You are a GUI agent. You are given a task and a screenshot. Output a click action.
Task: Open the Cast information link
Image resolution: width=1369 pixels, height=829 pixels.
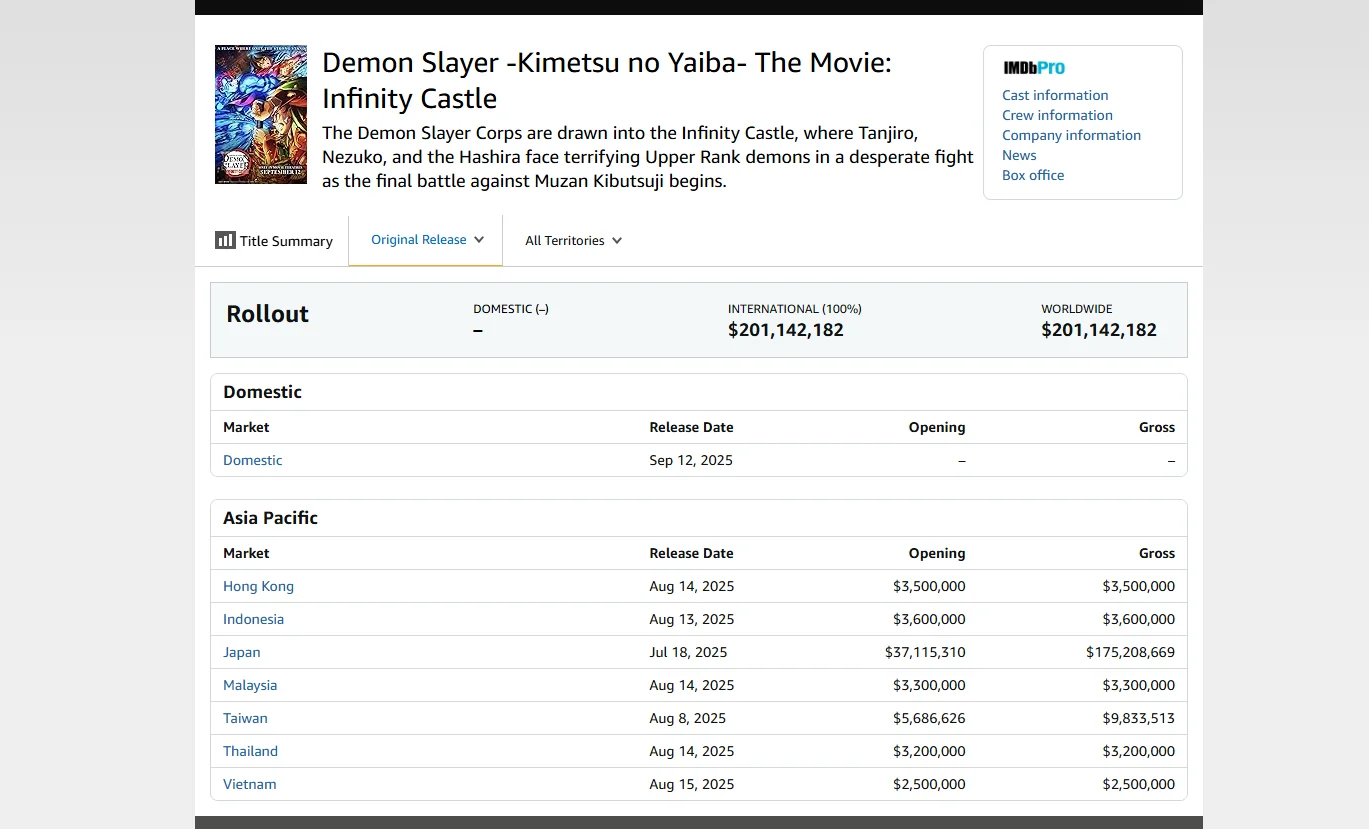[1055, 95]
